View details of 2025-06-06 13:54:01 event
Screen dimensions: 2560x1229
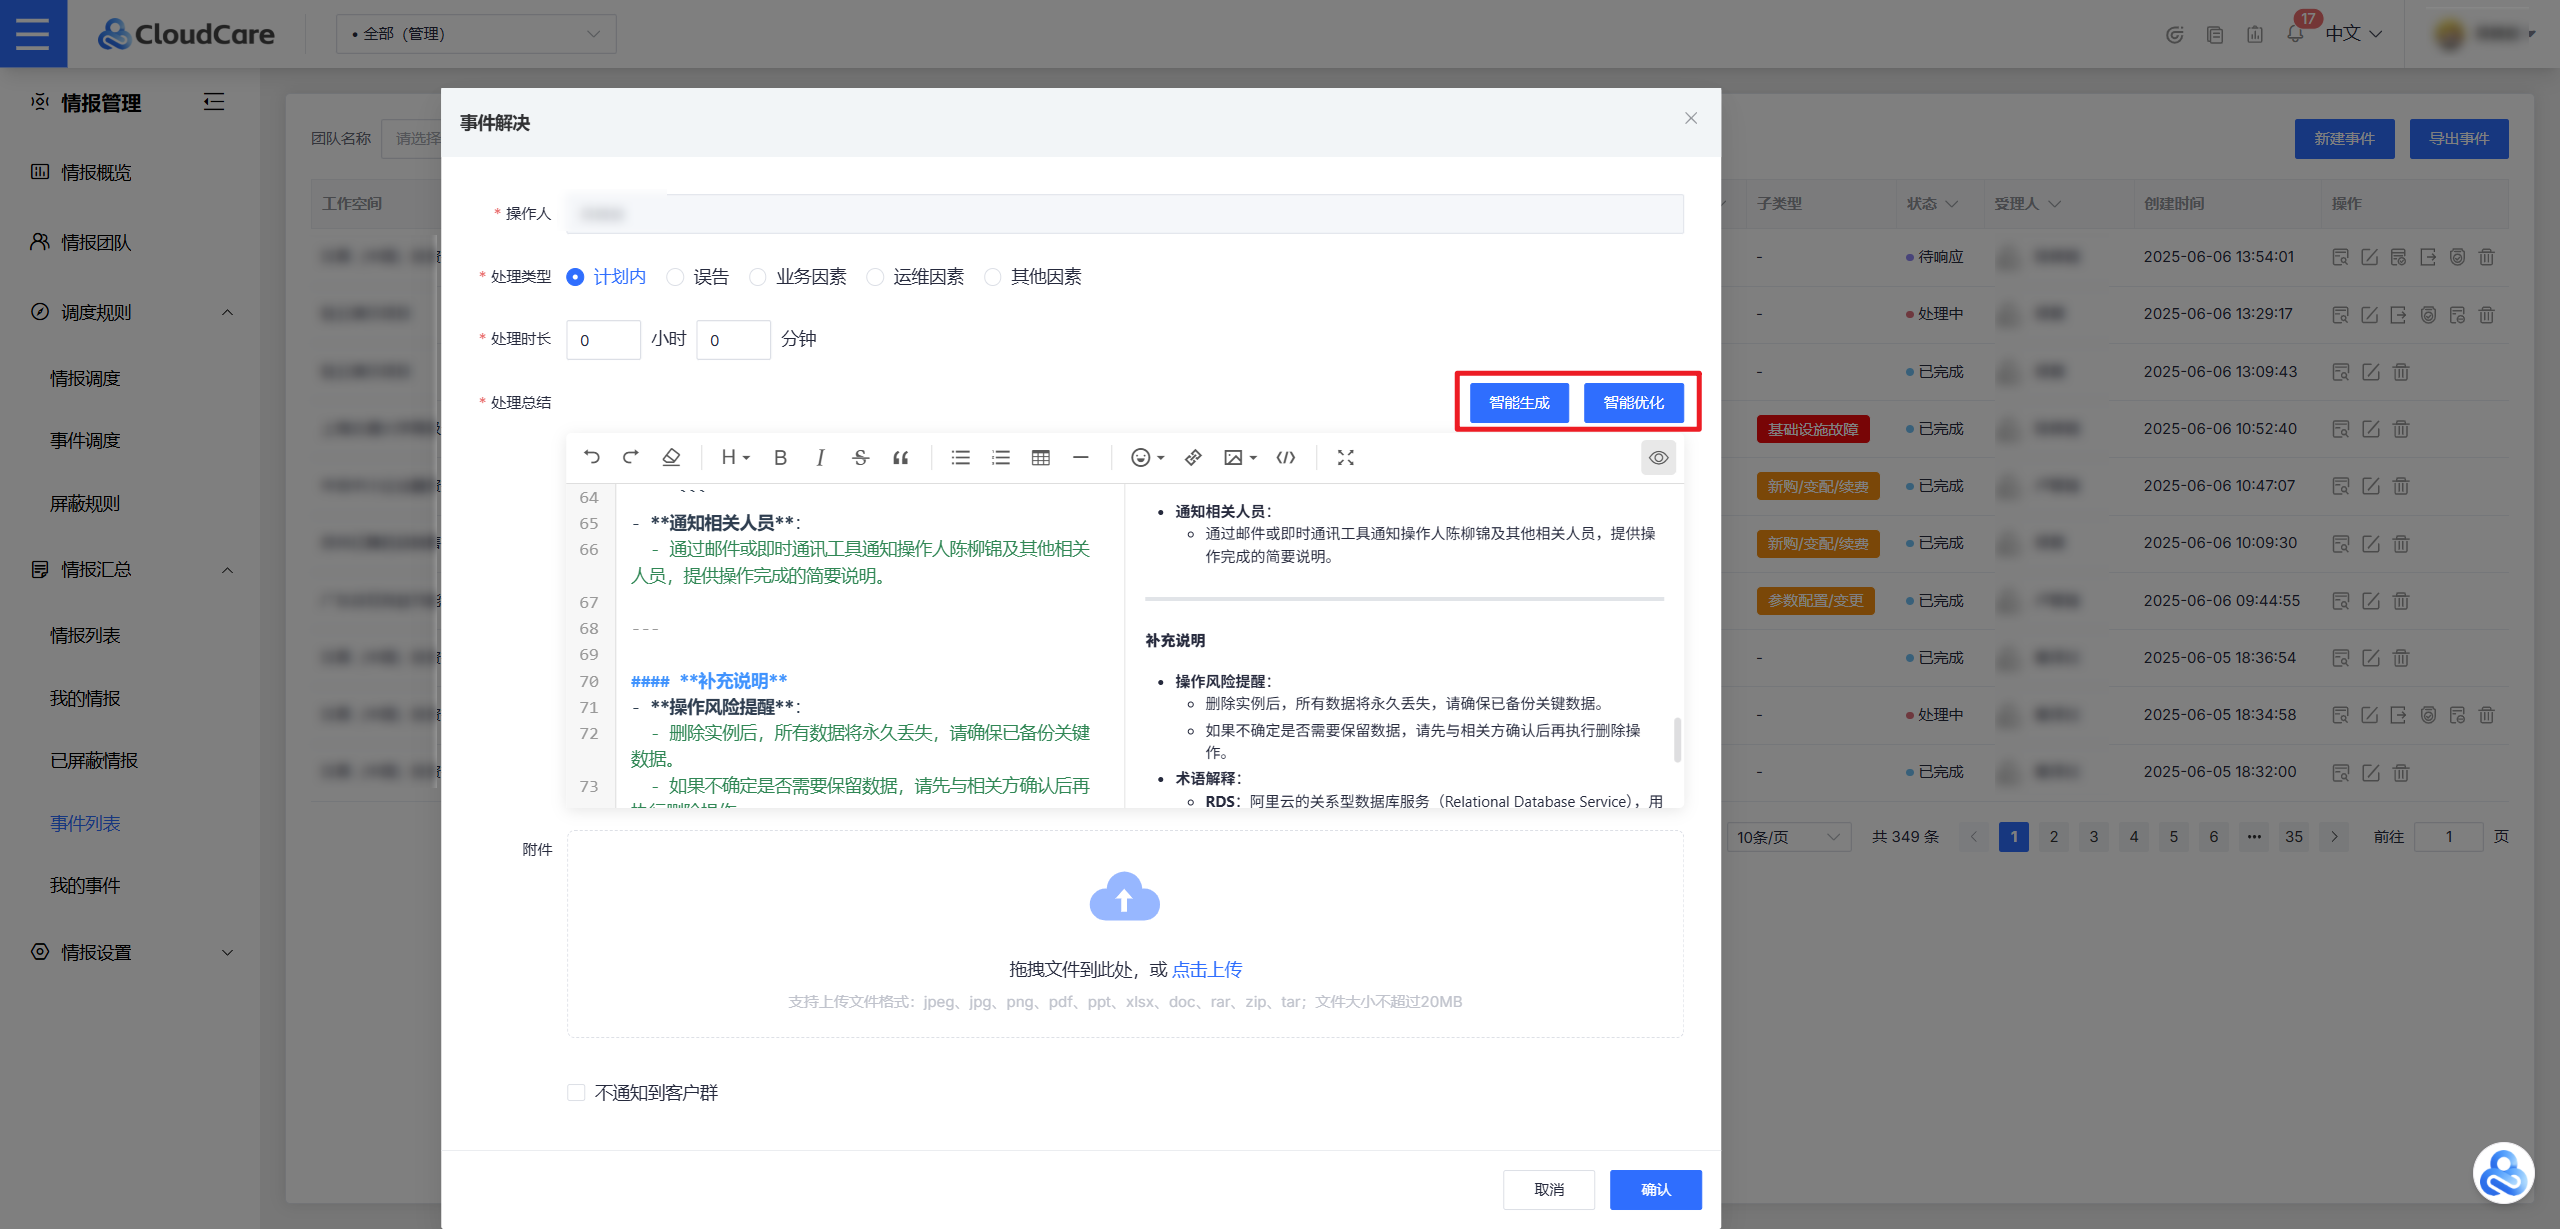pos(2340,257)
